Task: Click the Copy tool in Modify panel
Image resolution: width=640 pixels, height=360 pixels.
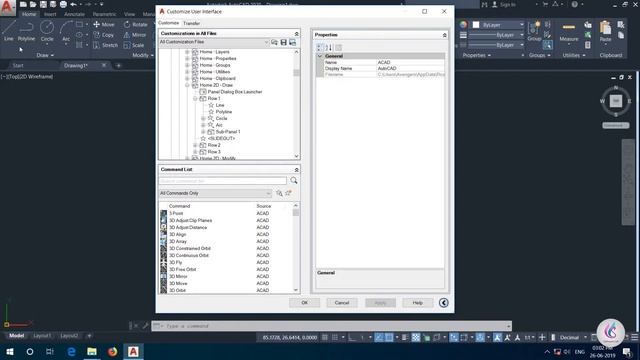Action: pos(104,35)
